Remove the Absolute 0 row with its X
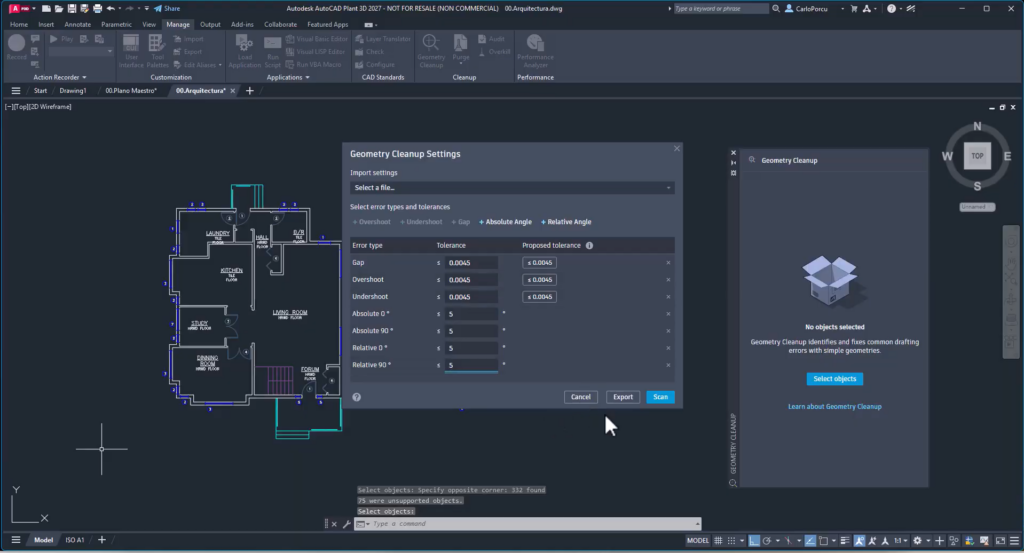 pyautogui.click(x=668, y=314)
